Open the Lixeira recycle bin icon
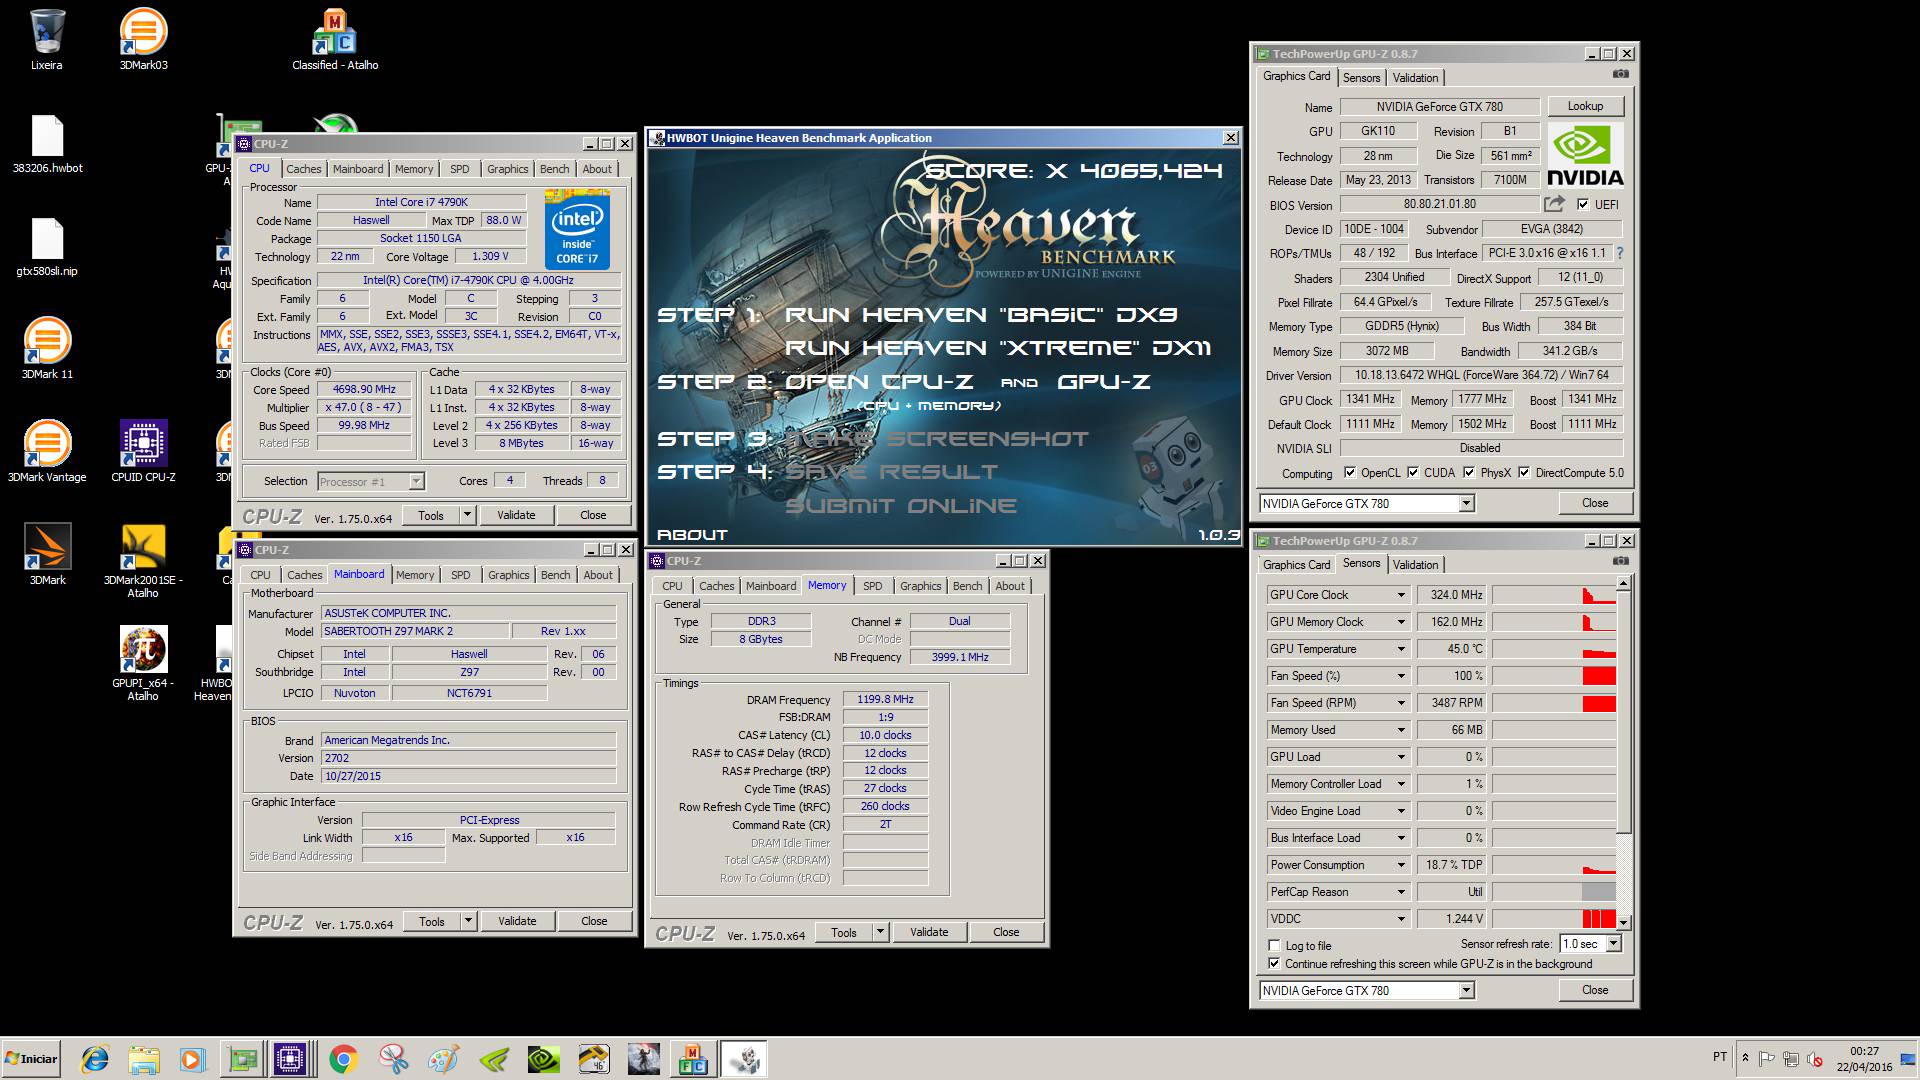This screenshot has width=1920, height=1080. [x=47, y=32]
